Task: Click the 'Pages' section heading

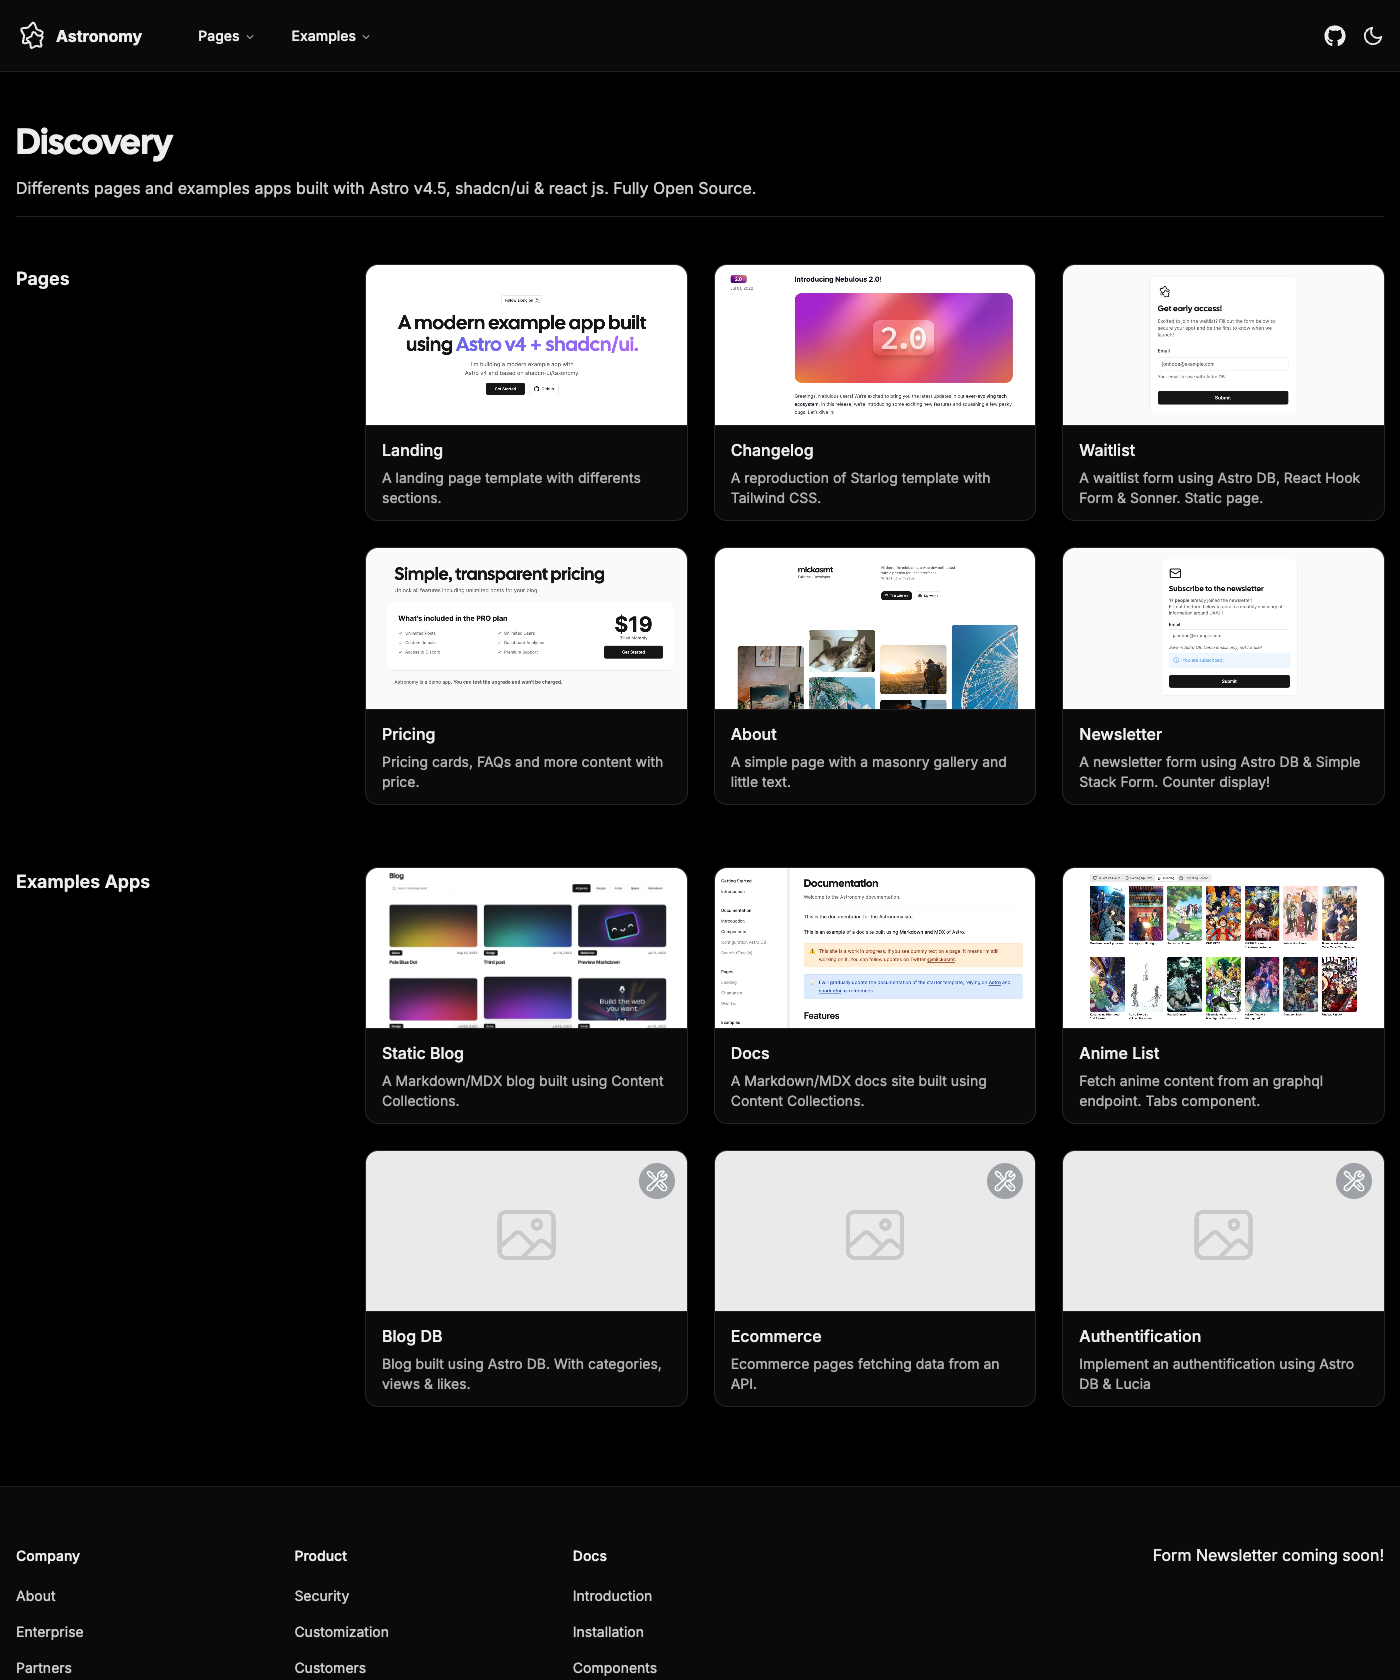Action: [x=43, y=279]
